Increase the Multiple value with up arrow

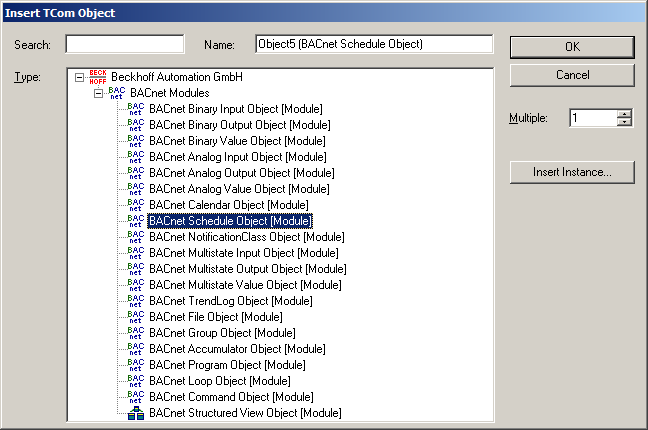coord(624,114)
